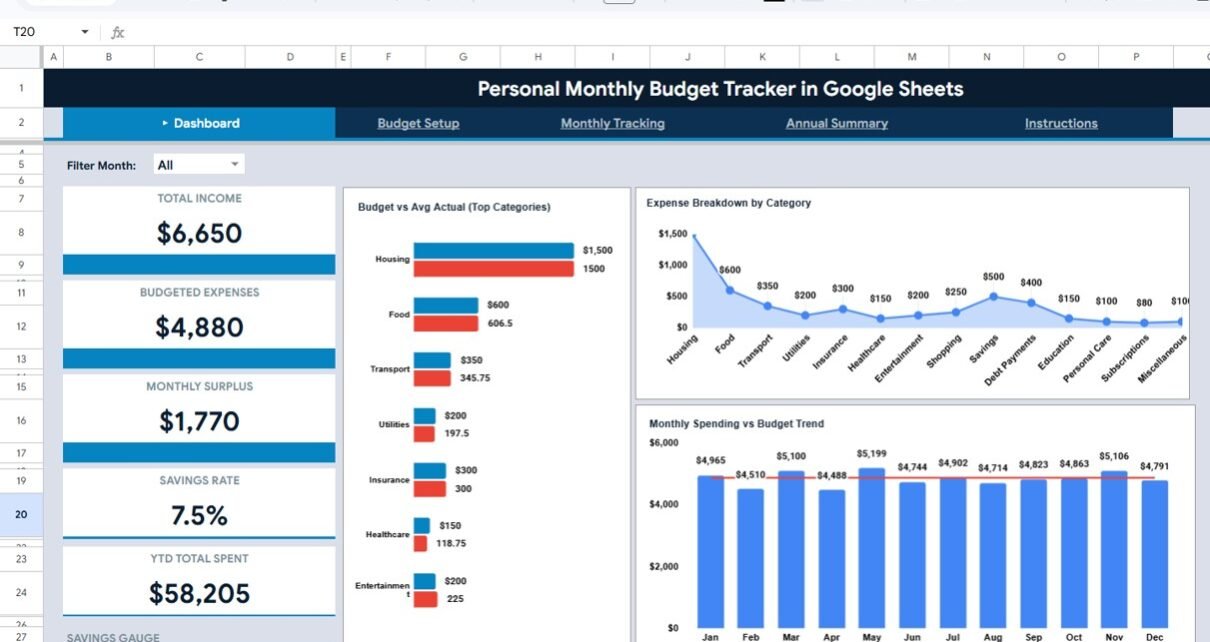Open the Name Box dropdown arrow
This screenshot has height=642, width=1210.
[84, 32]
